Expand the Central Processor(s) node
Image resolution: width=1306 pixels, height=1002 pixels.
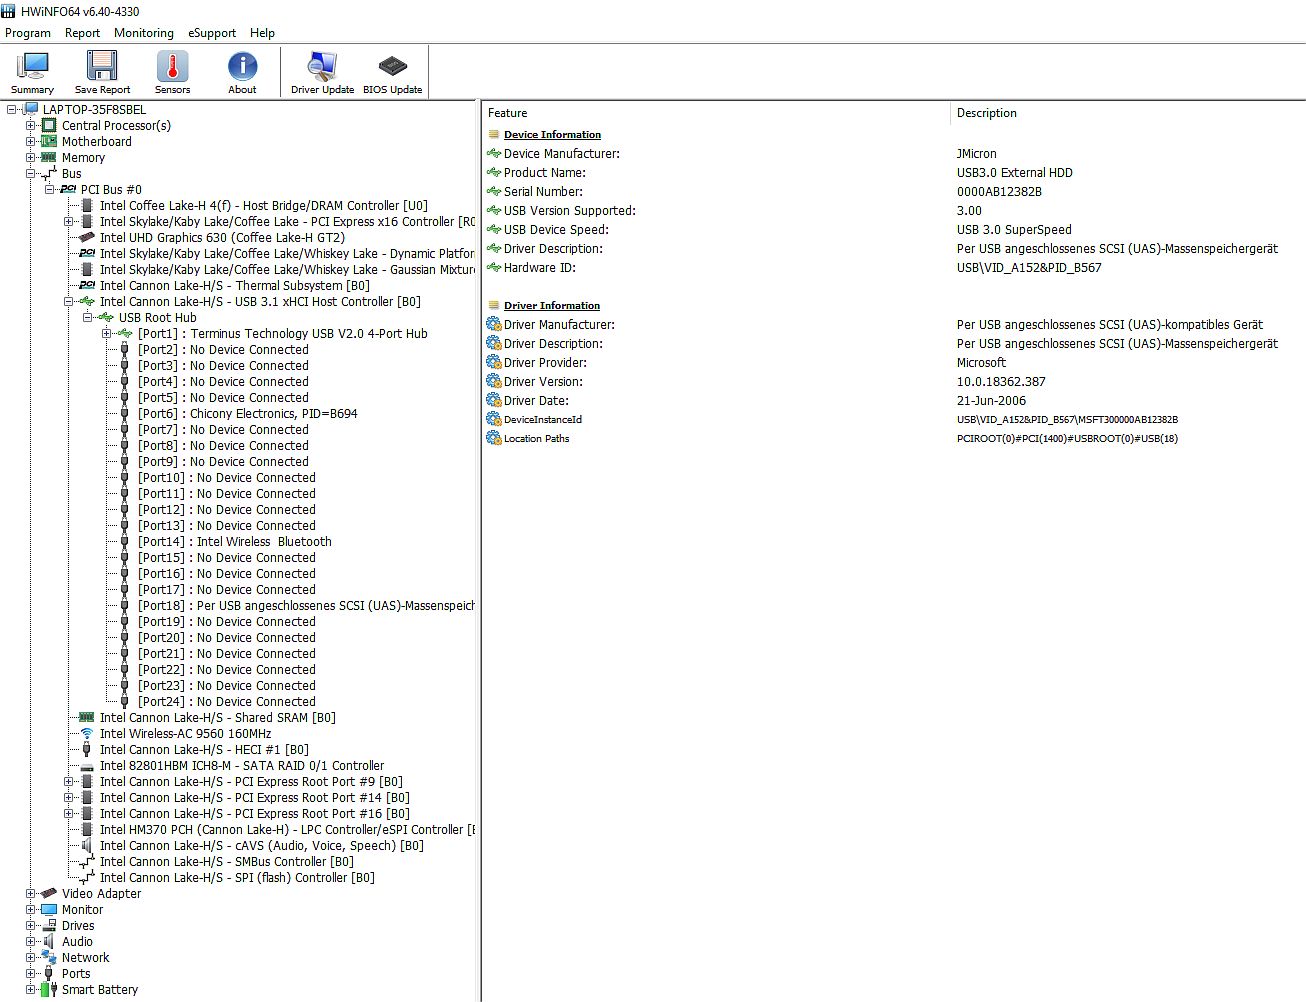point(31,126)
